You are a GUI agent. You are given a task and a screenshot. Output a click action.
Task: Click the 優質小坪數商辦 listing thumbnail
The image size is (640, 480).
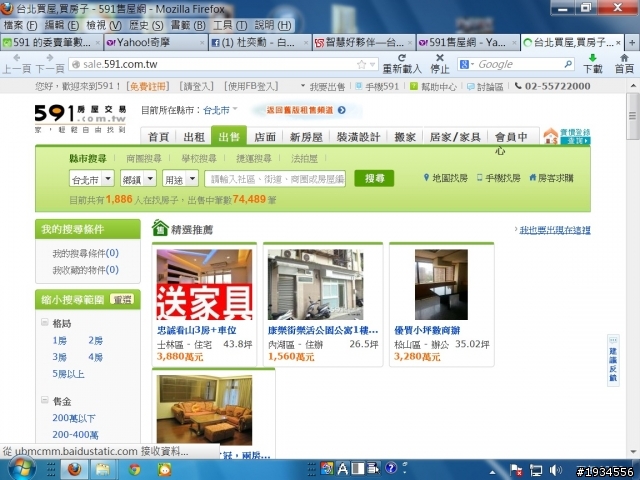coord(441,284)
